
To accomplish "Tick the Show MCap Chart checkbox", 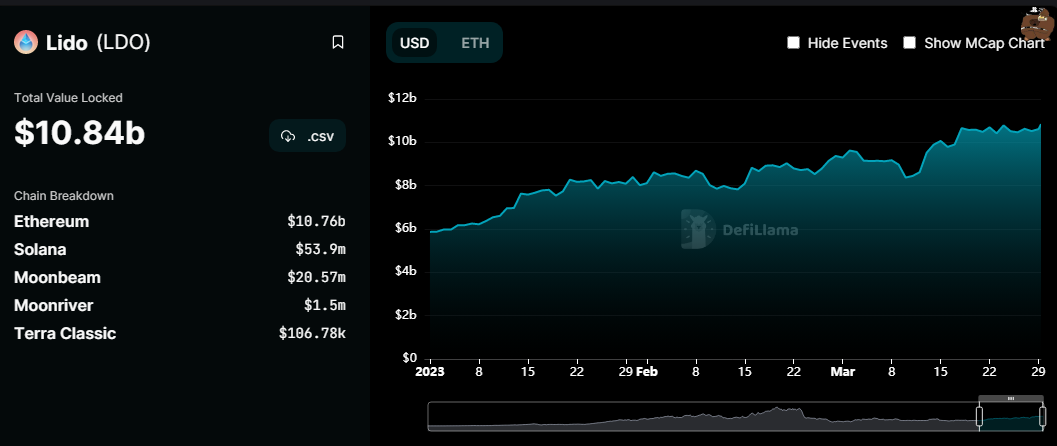I will 910,43.
